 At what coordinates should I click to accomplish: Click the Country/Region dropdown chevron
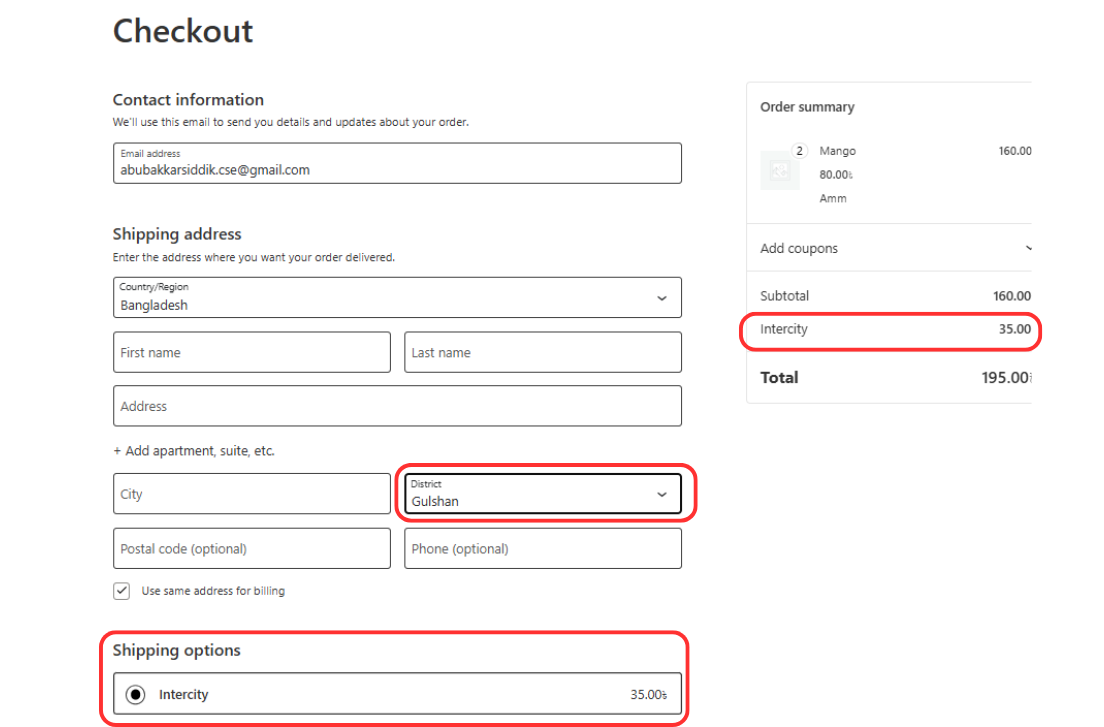point(661,297)
